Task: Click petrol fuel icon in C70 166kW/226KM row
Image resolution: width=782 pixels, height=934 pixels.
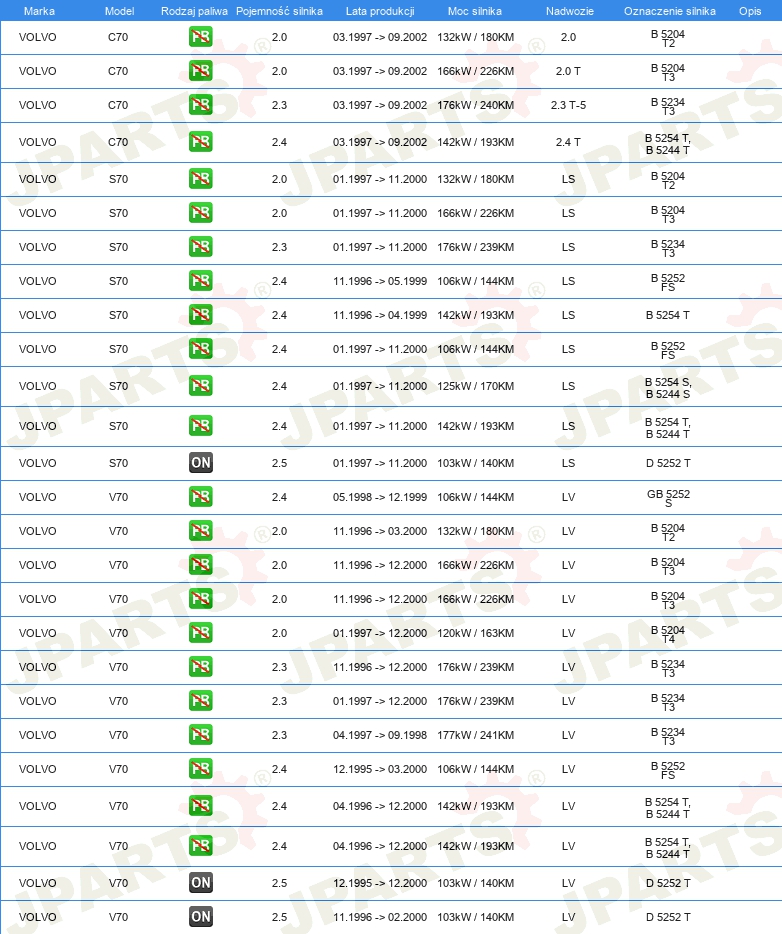Action: click(x=201, y=71)
